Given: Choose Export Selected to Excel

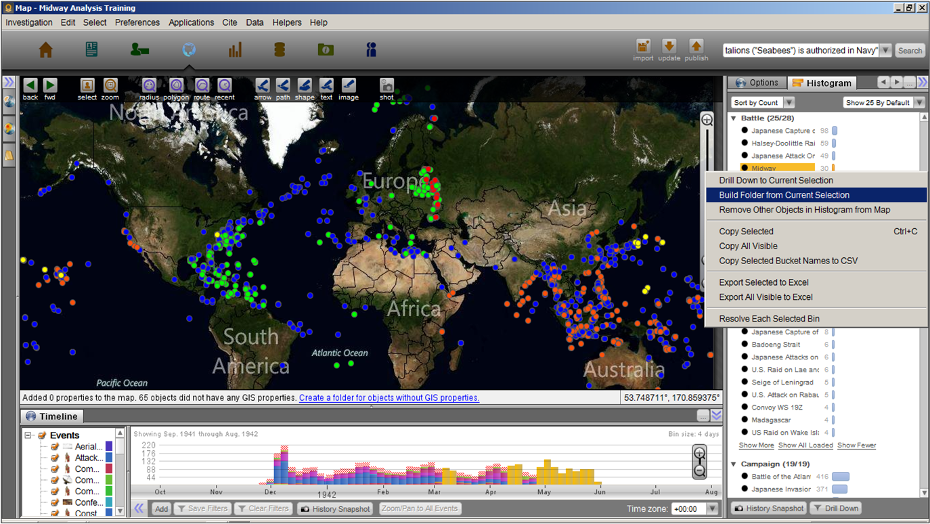Looking at the screenshot, I should click(x=816, y=282).
